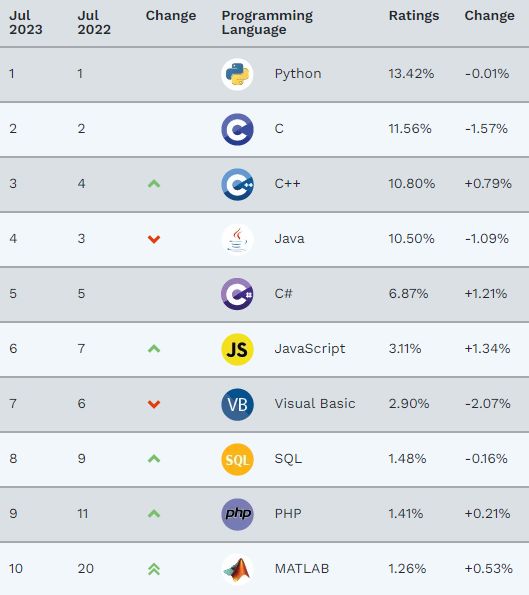The width and height of the screenshot is (529, 595).
Task: Select the MATLAB logo icon
Action: click(x=237, y=569)
